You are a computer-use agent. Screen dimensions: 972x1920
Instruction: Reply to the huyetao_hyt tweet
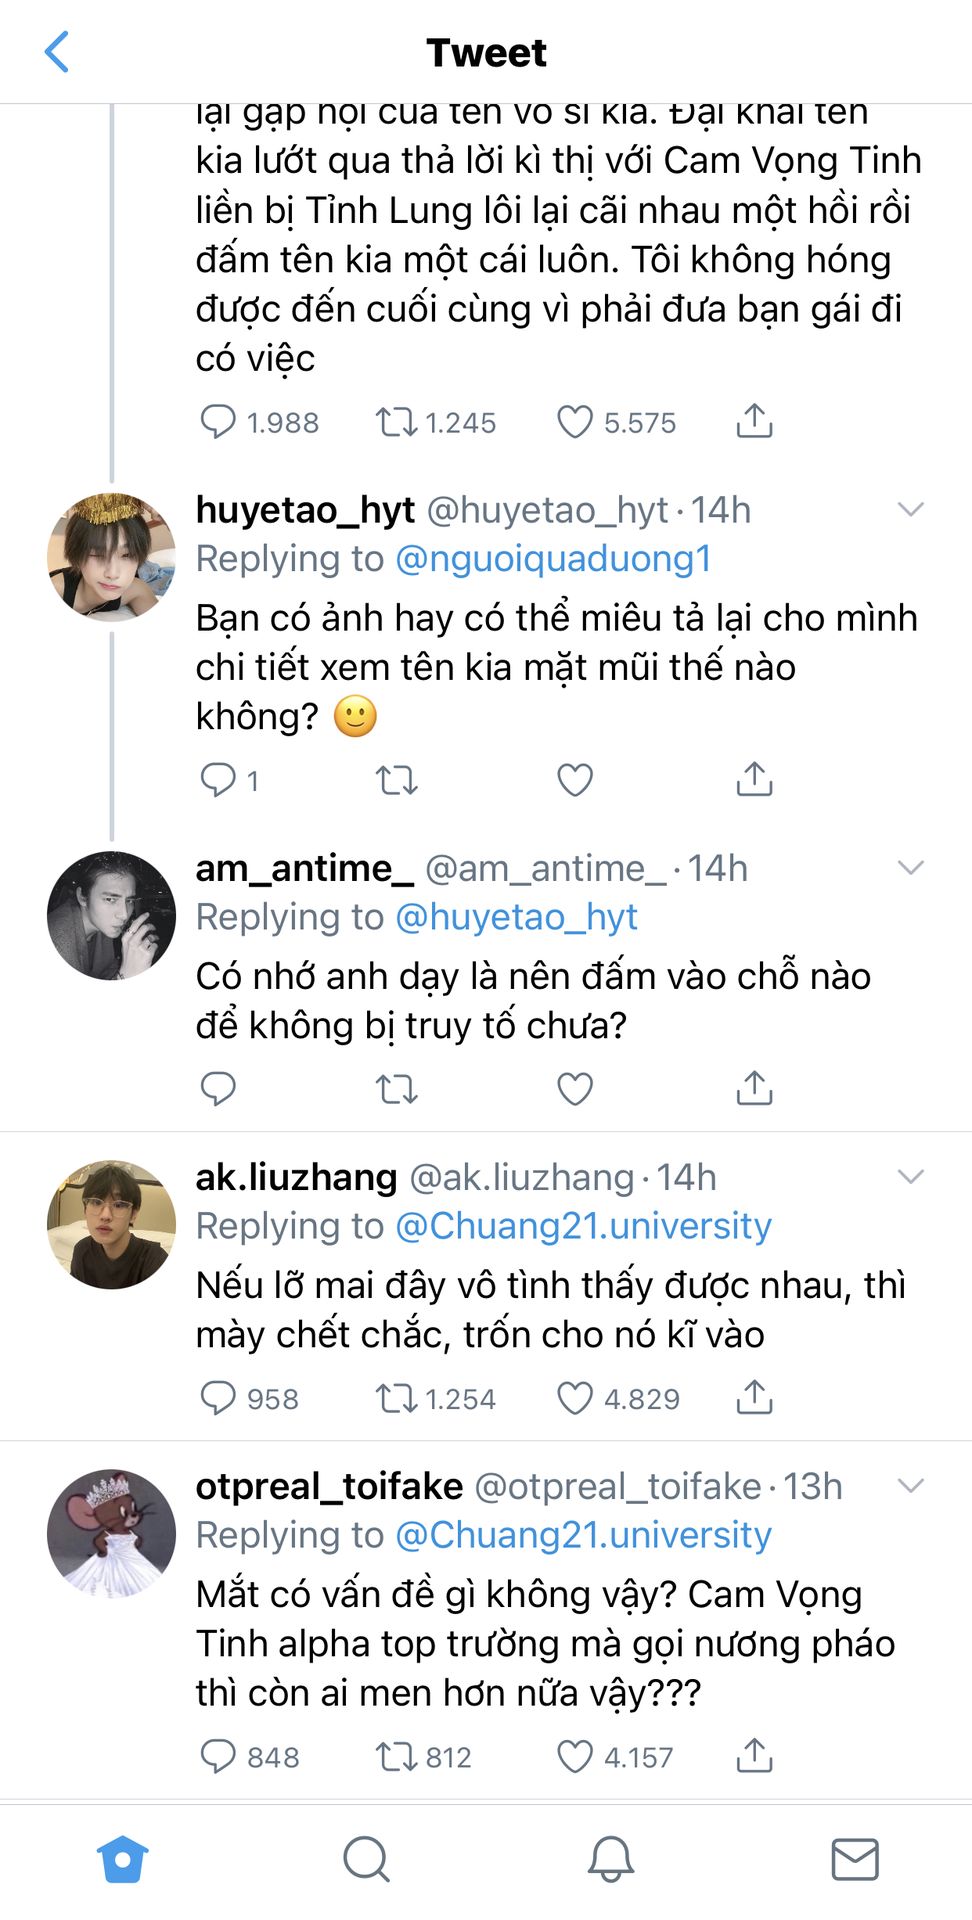218,780
